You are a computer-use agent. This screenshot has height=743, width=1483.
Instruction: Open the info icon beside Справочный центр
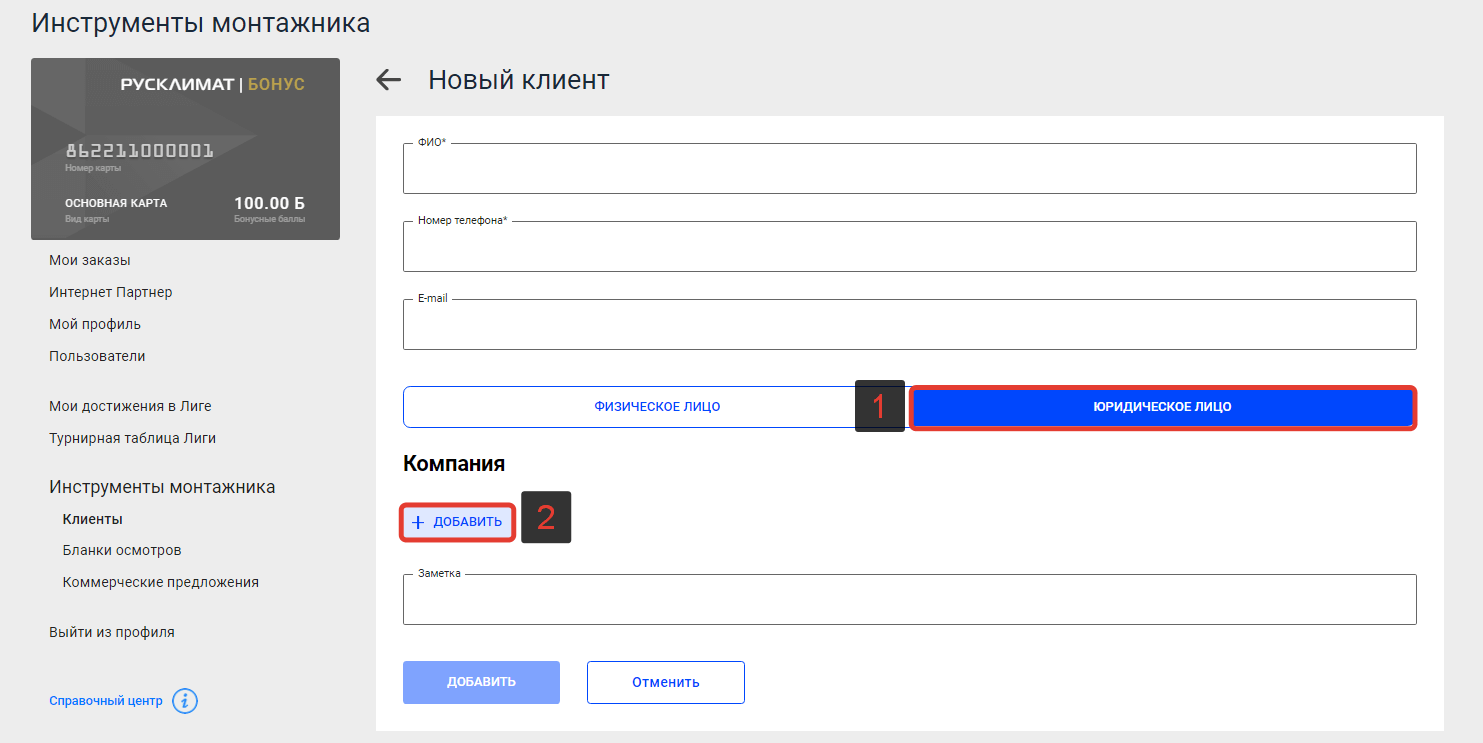point(185,701)
